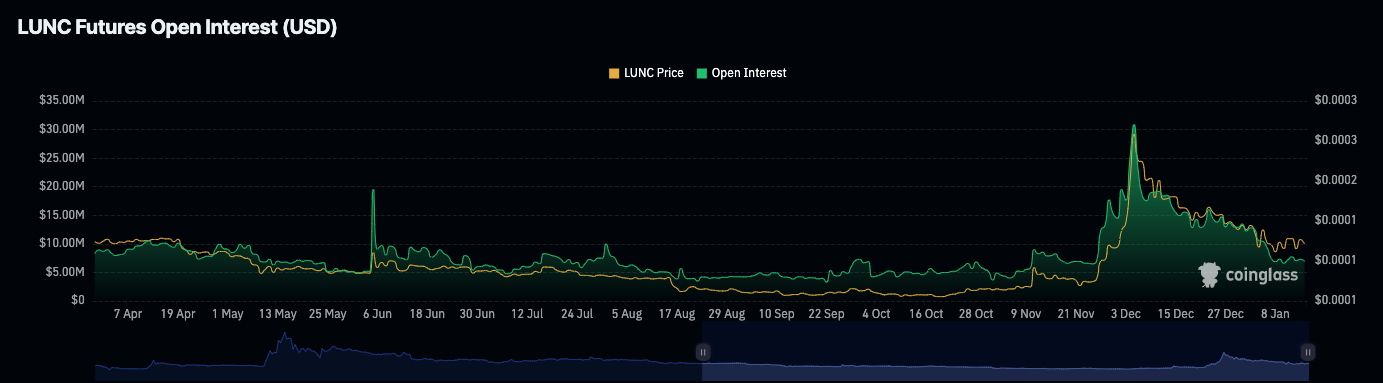
Task: Click the 1 May date label
Action: pos(227,314)
